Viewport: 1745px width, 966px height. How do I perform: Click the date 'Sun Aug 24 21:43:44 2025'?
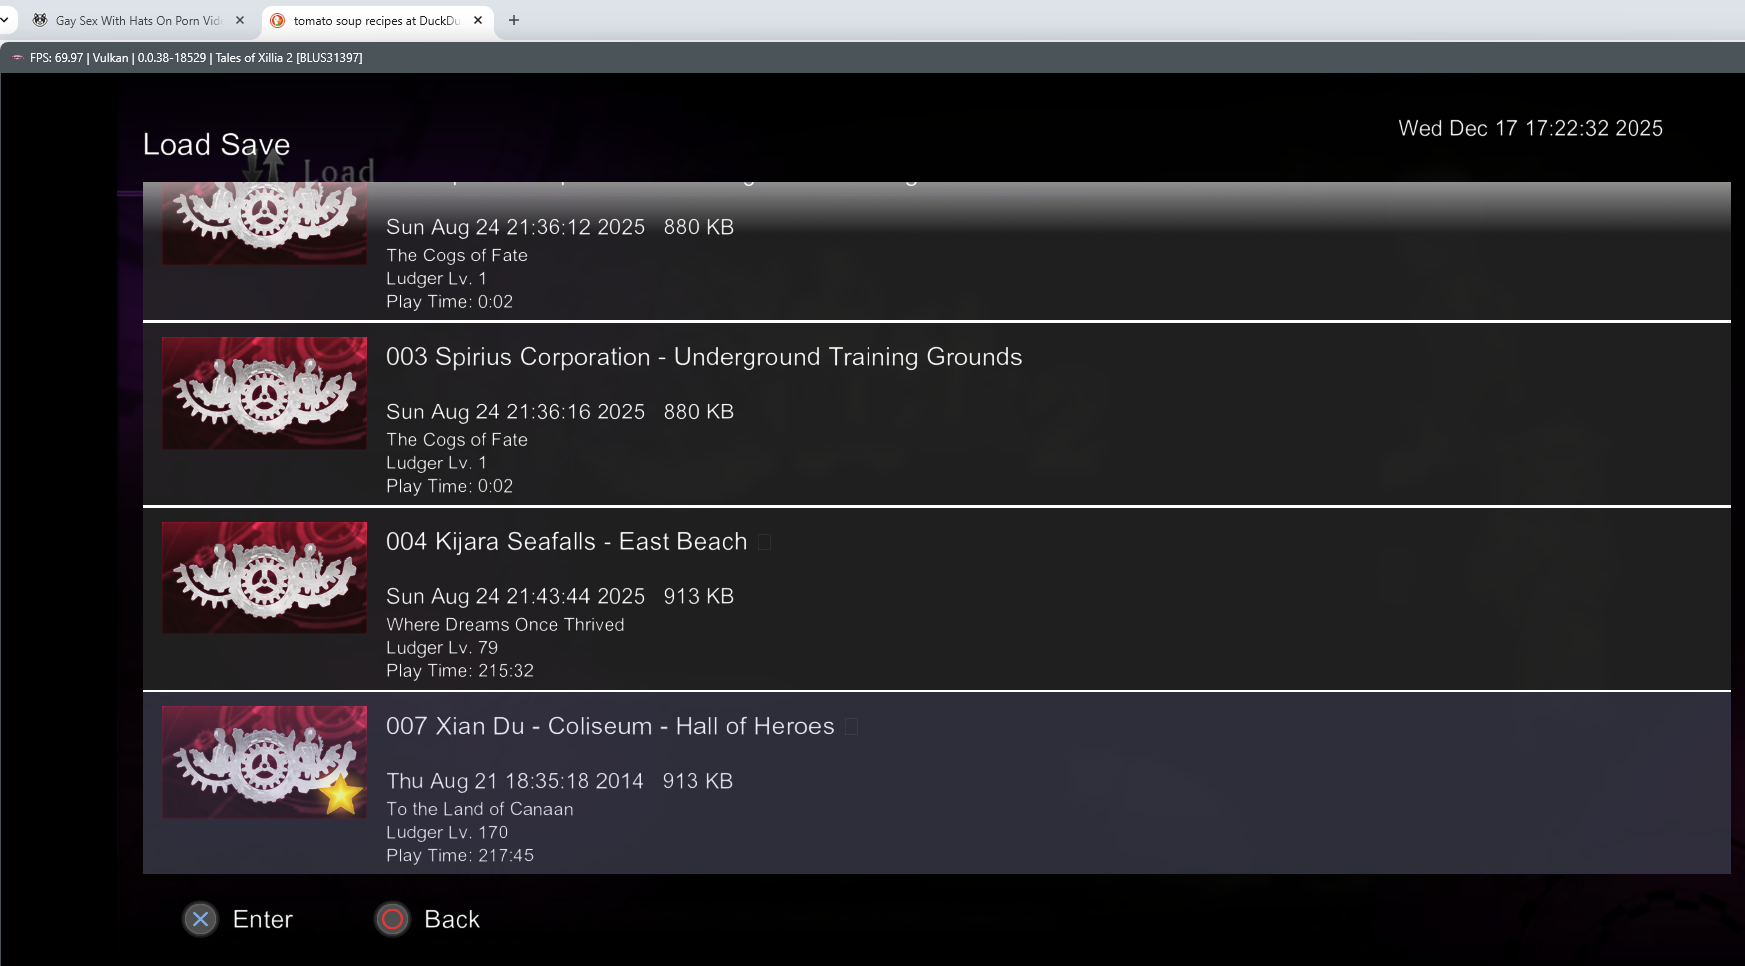(515, 596)
